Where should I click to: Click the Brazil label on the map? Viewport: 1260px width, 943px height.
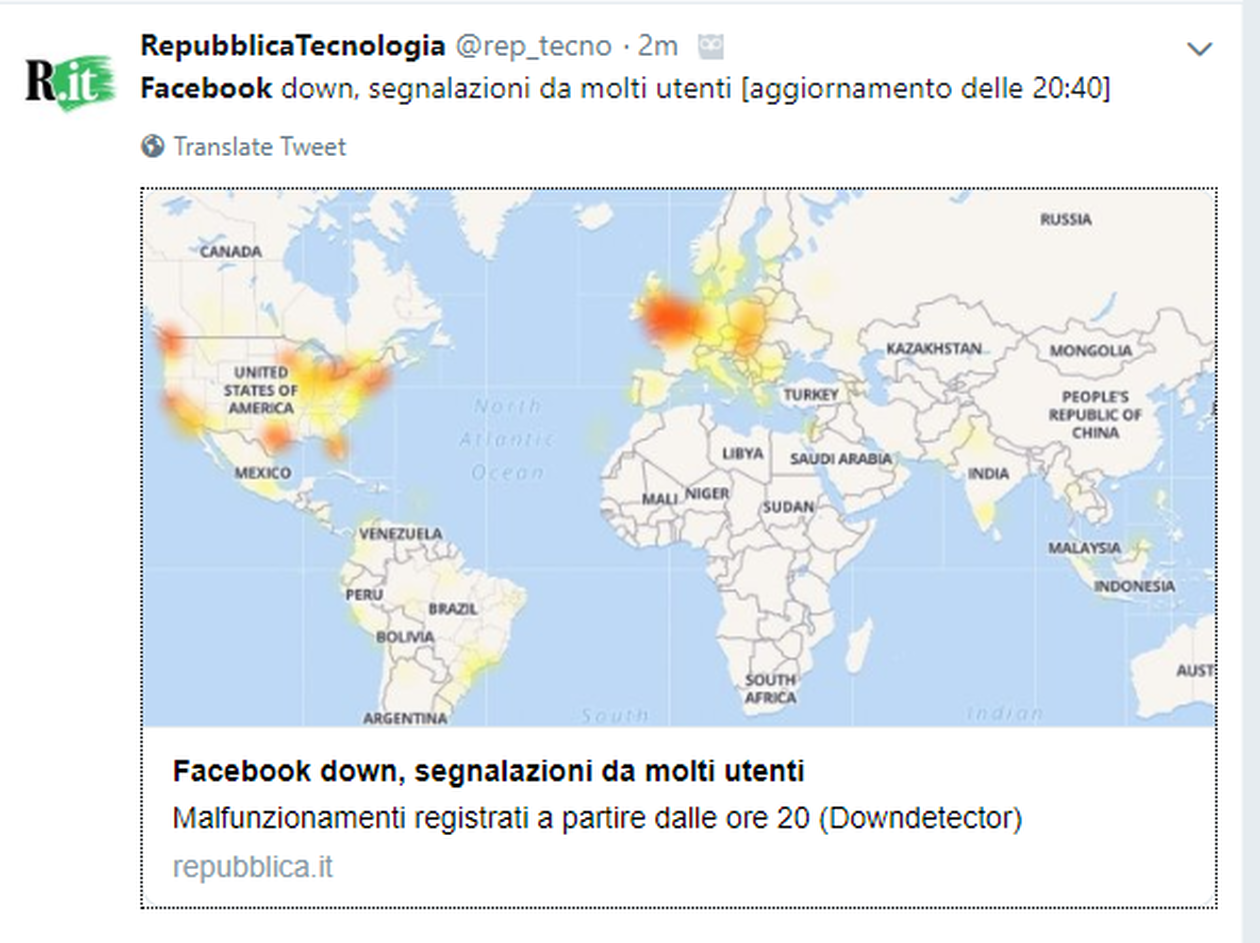point(453,608)
